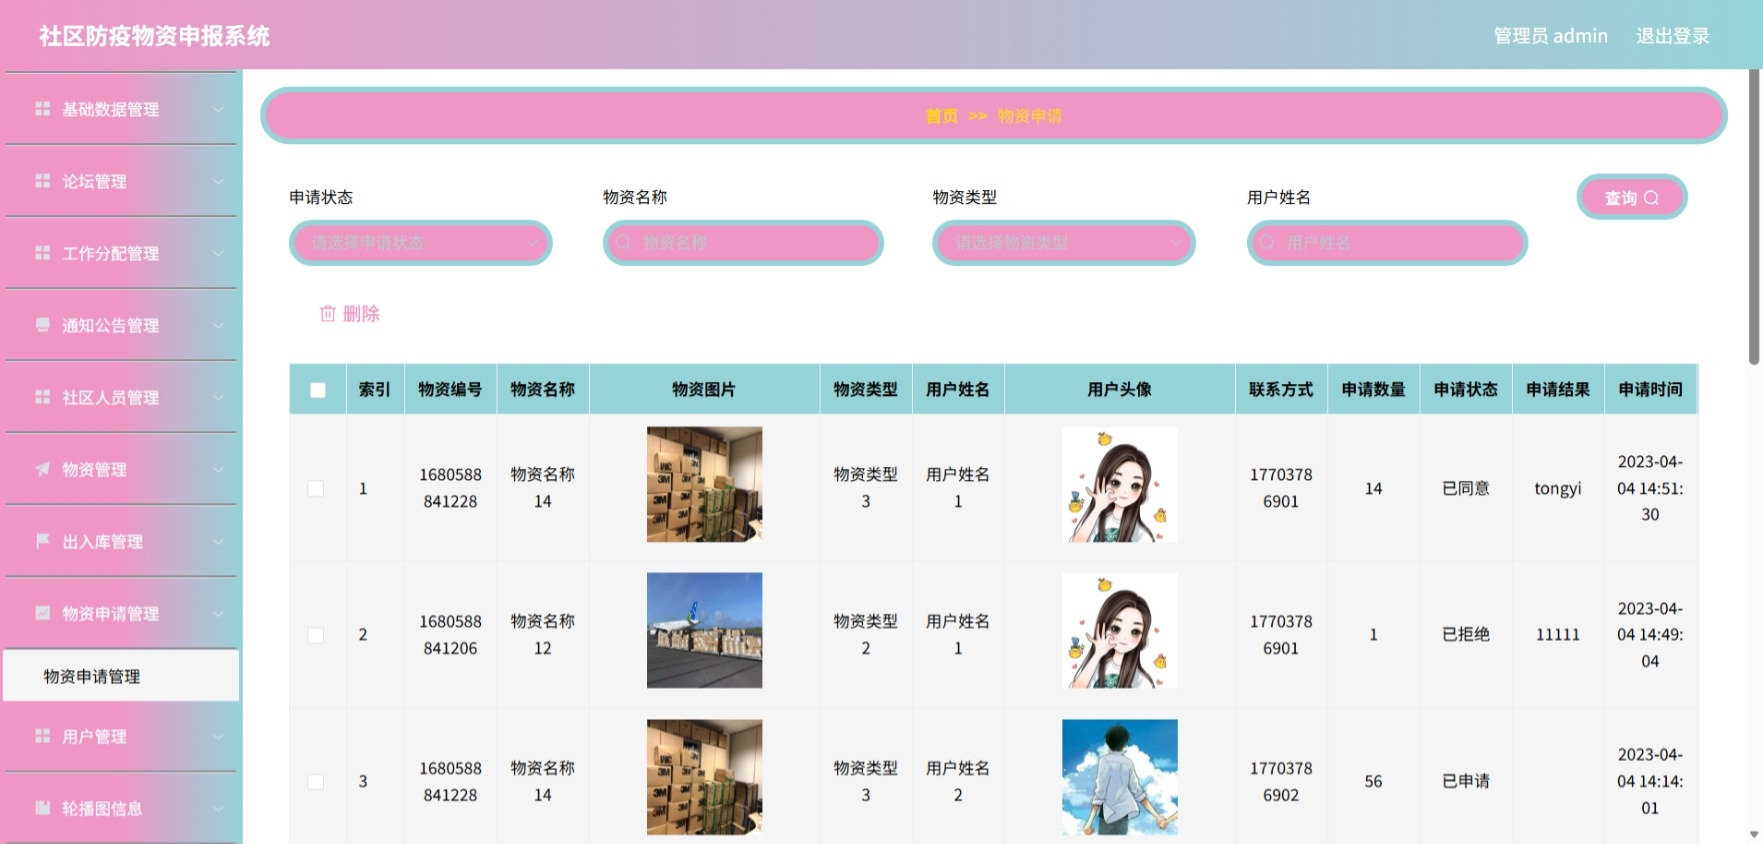
Task: Click the message icon beside 通知公告管理
Action: pos(42,325)
